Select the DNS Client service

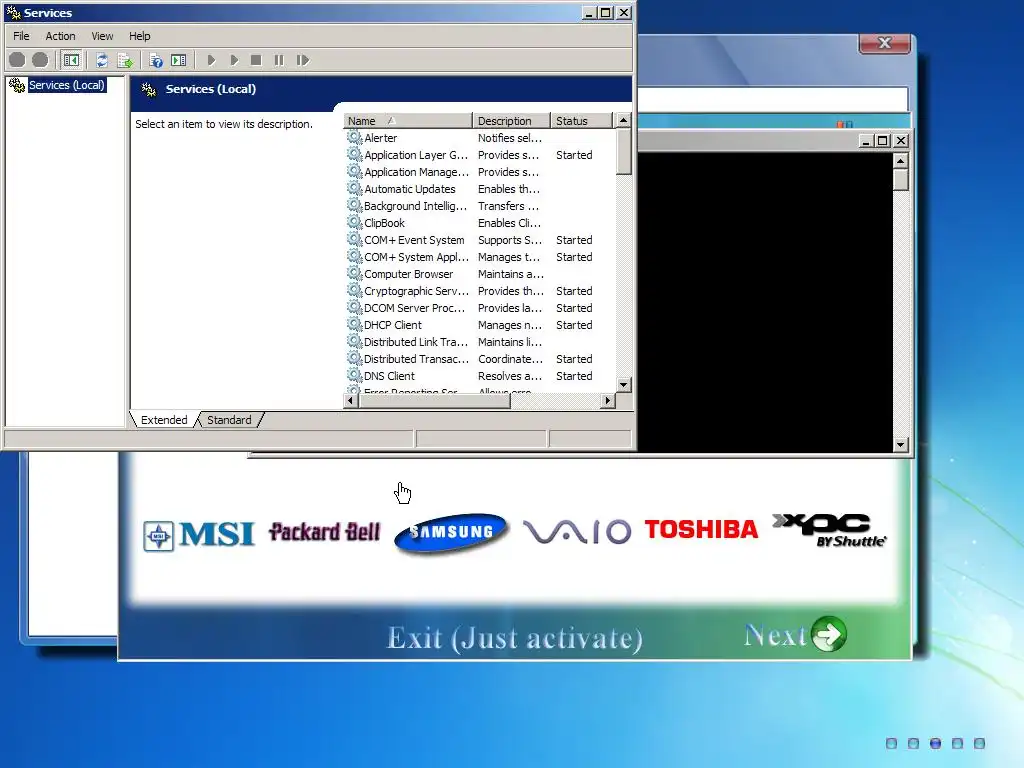[x=480, y=376]
